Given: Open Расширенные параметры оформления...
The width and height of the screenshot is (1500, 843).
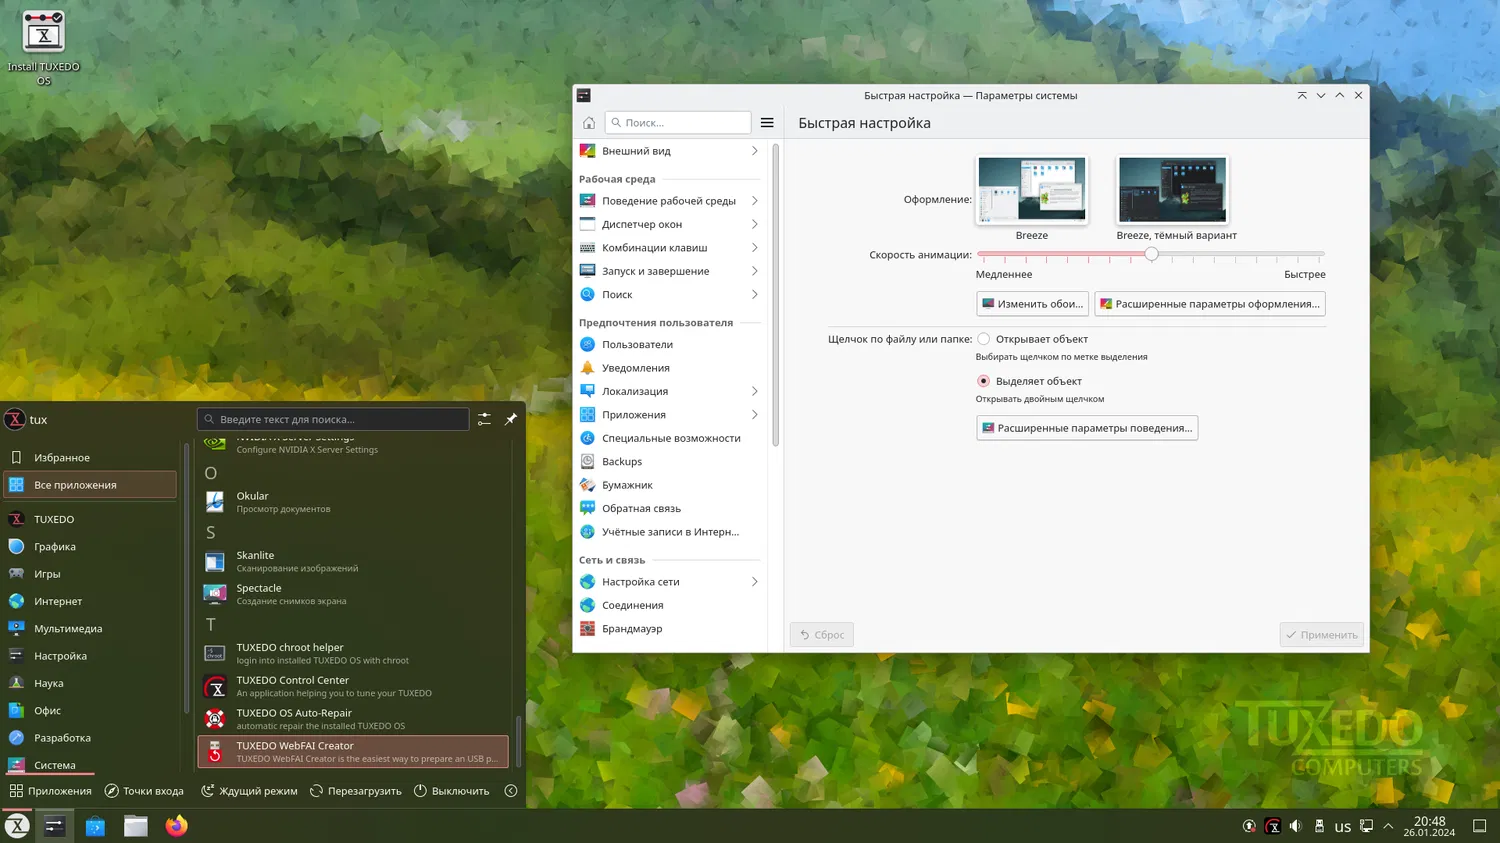Looking at the screenshot, I should (1210, 304).
